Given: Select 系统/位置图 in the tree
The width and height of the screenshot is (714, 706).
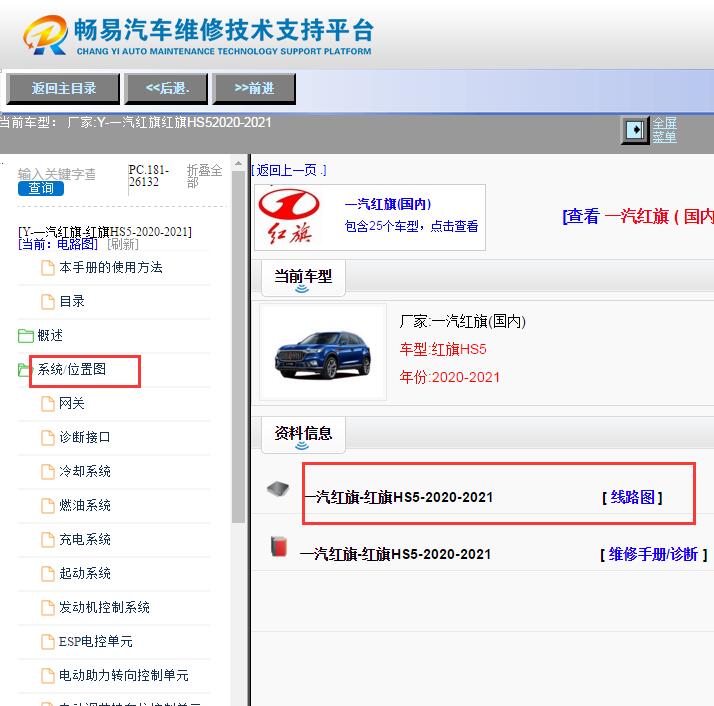Looking at the screenshot, I should 72,369.
